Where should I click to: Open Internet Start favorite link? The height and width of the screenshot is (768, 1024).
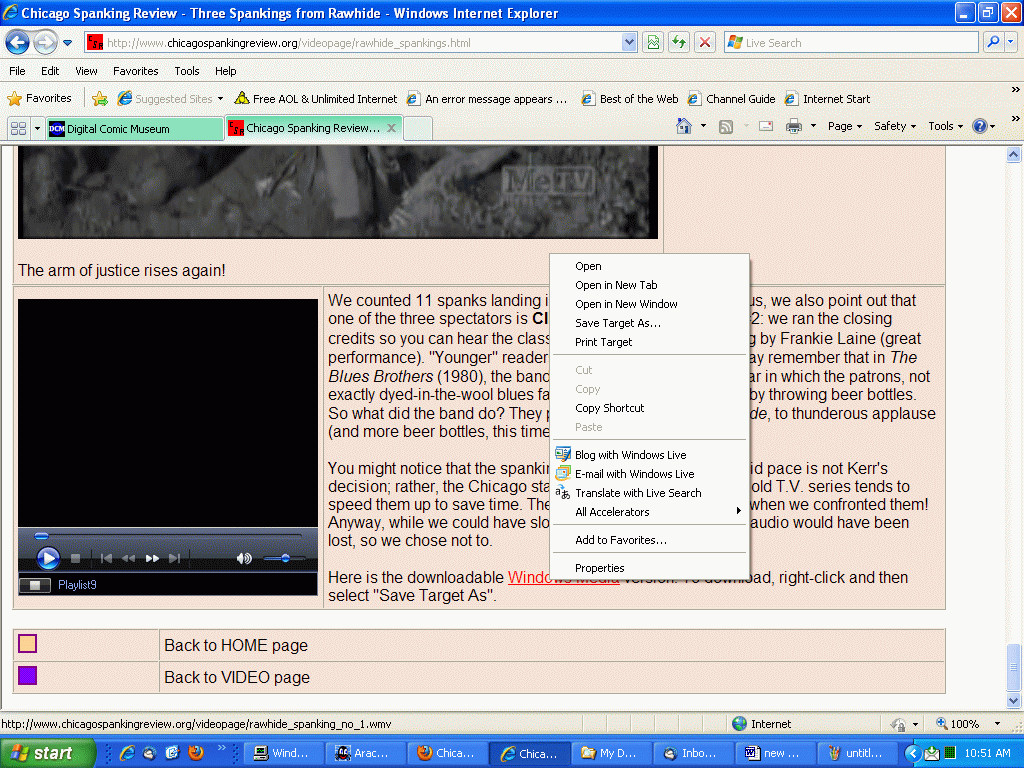[828, 99]
